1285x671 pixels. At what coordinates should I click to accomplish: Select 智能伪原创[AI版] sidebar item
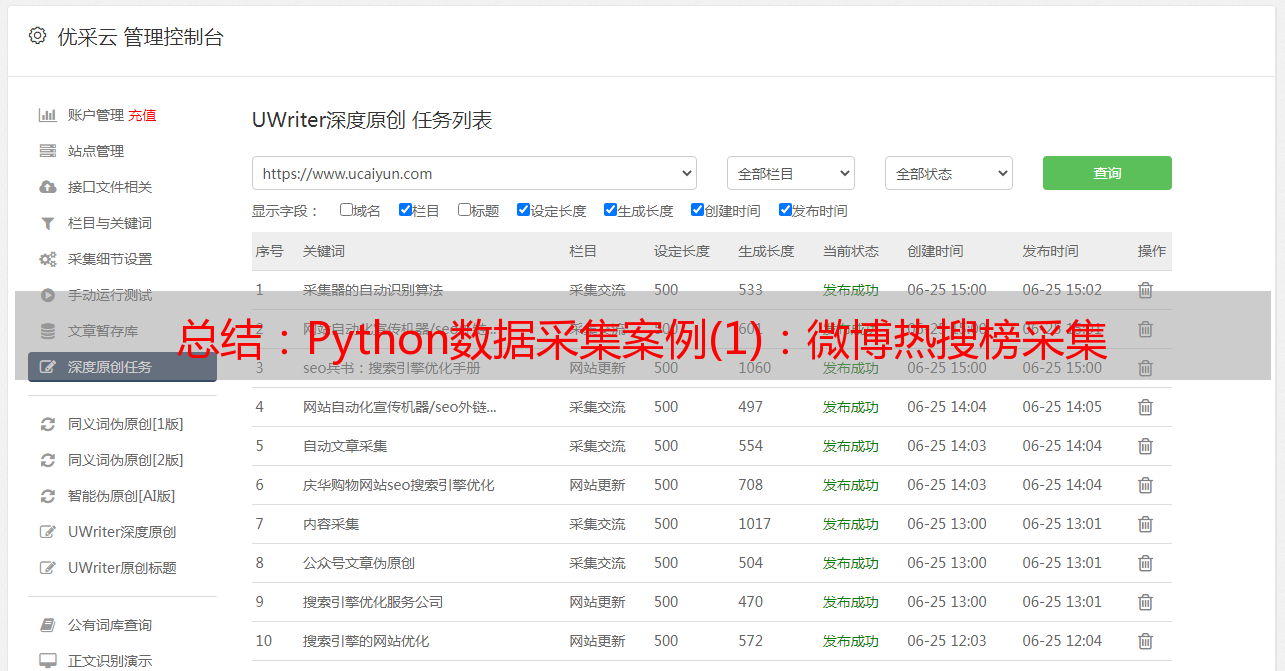click(121, 496)
